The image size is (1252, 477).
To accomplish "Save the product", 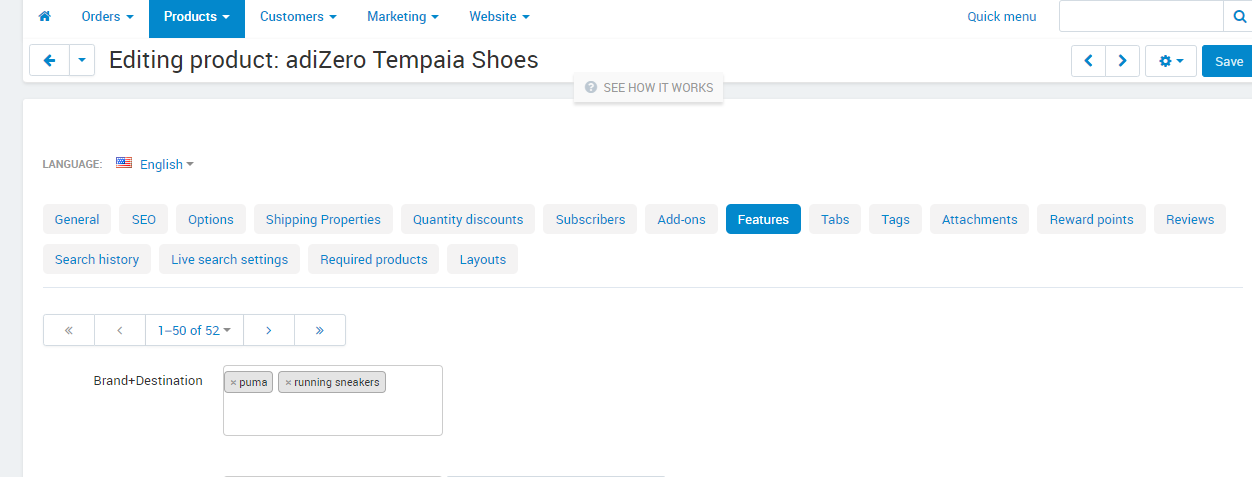I will pos(1227,61).
